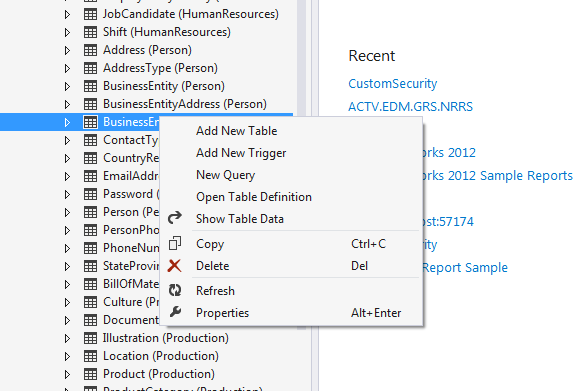Select Add New Trigger menu entry
581x391 pixels.
point(241,153)
